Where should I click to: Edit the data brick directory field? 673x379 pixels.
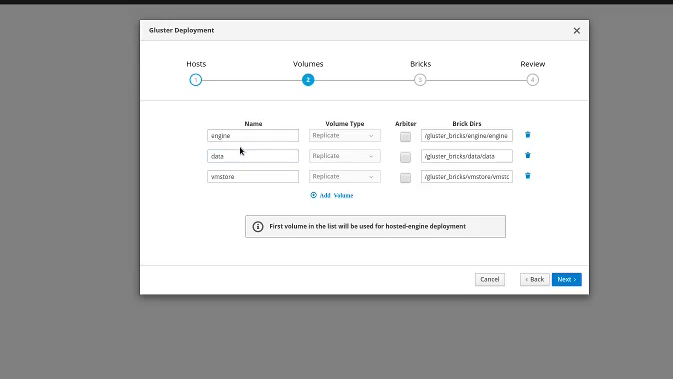[x=467, y=156]
